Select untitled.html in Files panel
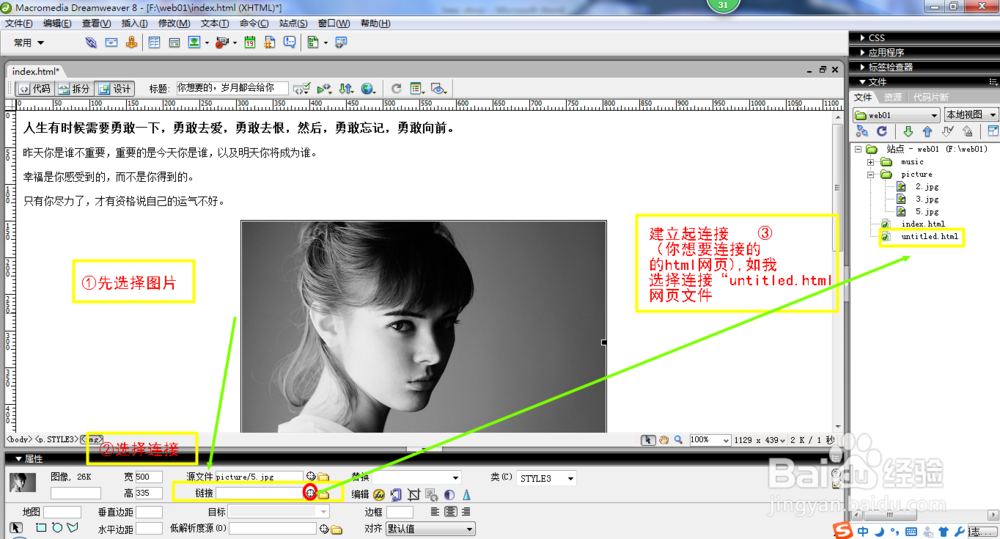The image size is (1000, 539). point(929,237)
